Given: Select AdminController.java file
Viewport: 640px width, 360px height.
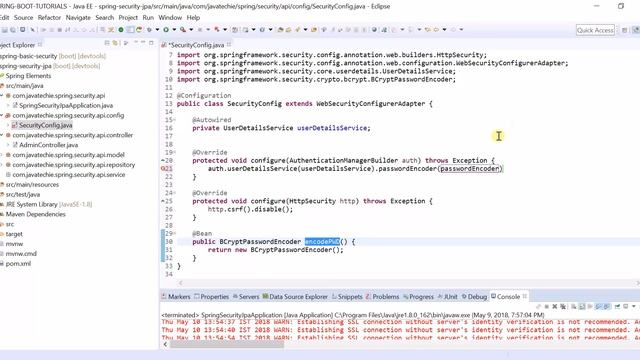Looking at the screenshot, I should pos(48,145).
